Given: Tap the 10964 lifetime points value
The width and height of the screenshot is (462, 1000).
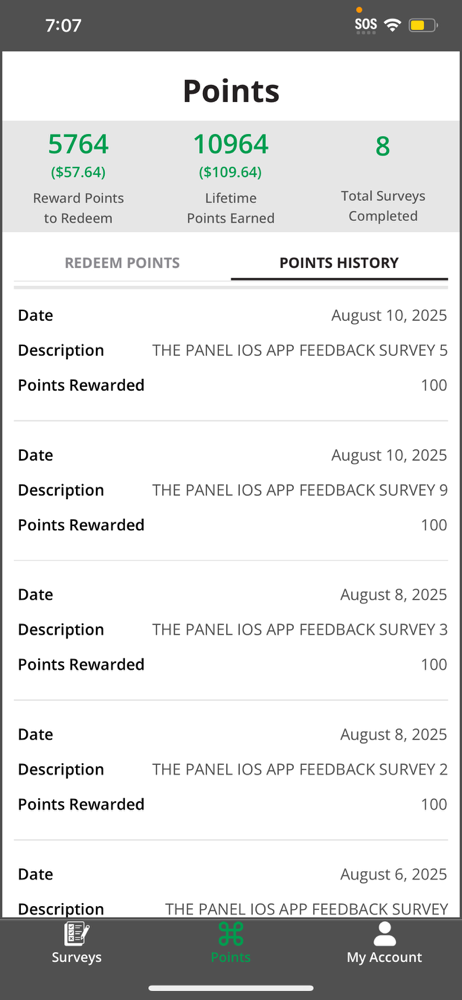Looking at the screenshot, I should (230, 144).
